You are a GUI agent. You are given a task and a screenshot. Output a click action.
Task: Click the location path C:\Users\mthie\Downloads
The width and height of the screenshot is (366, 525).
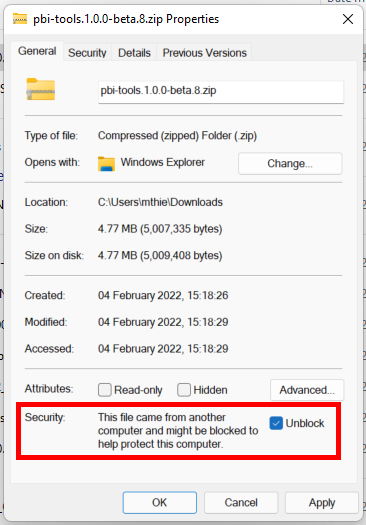click(x=160, y=202)
